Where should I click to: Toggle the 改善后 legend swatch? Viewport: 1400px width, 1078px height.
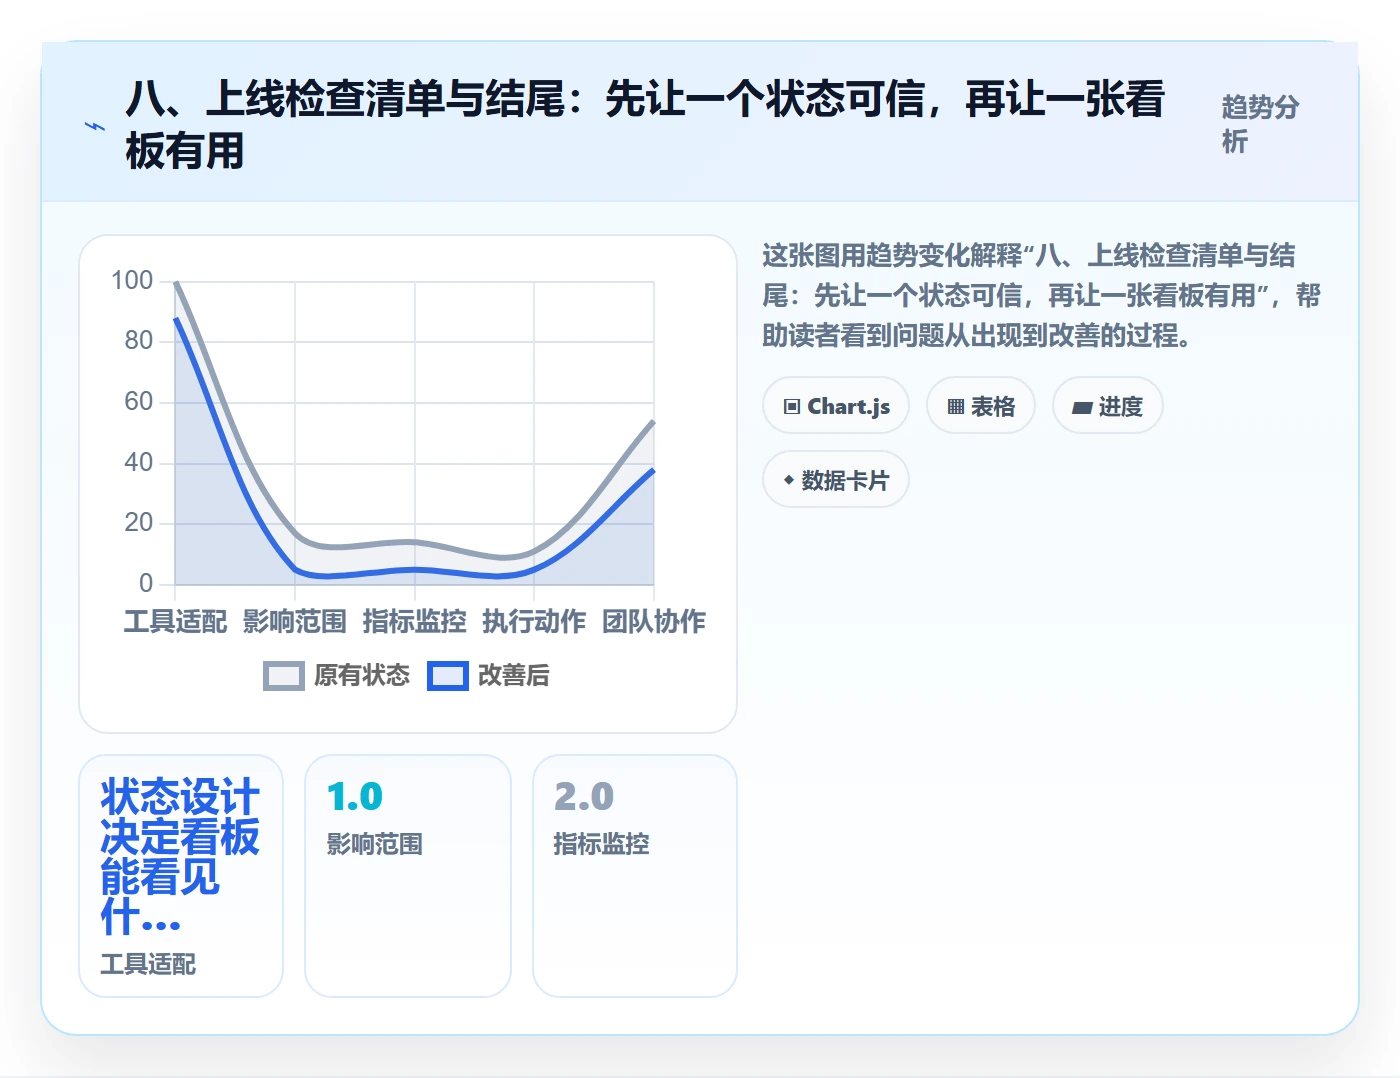[x=448, y=676]
